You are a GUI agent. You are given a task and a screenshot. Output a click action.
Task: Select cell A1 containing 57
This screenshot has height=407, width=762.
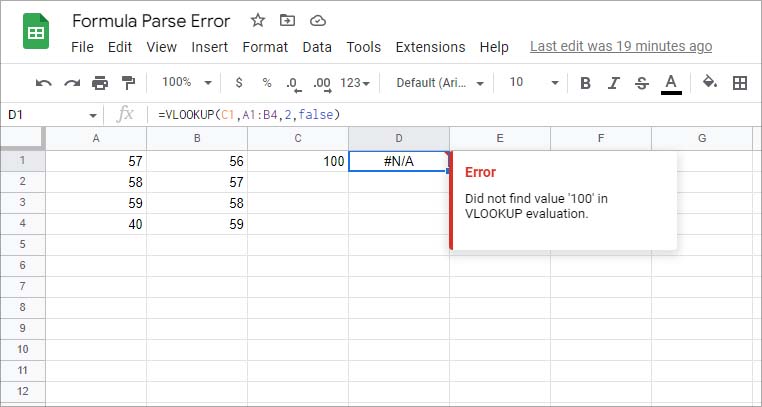96,161
